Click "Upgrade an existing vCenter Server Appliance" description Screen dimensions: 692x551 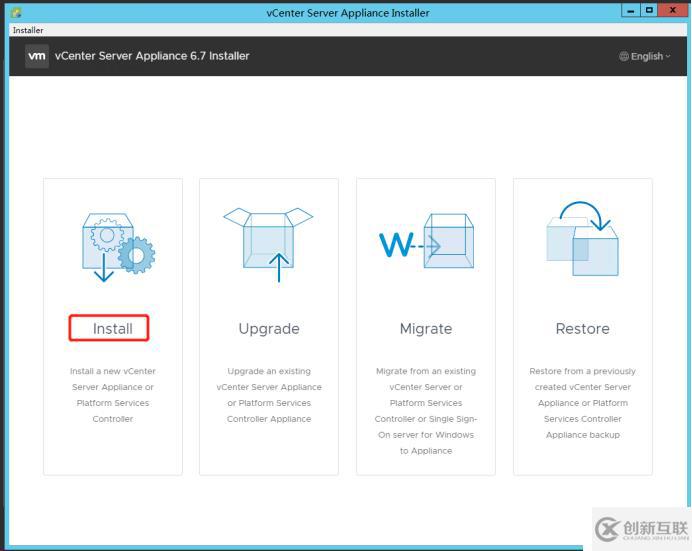[269, 395]
